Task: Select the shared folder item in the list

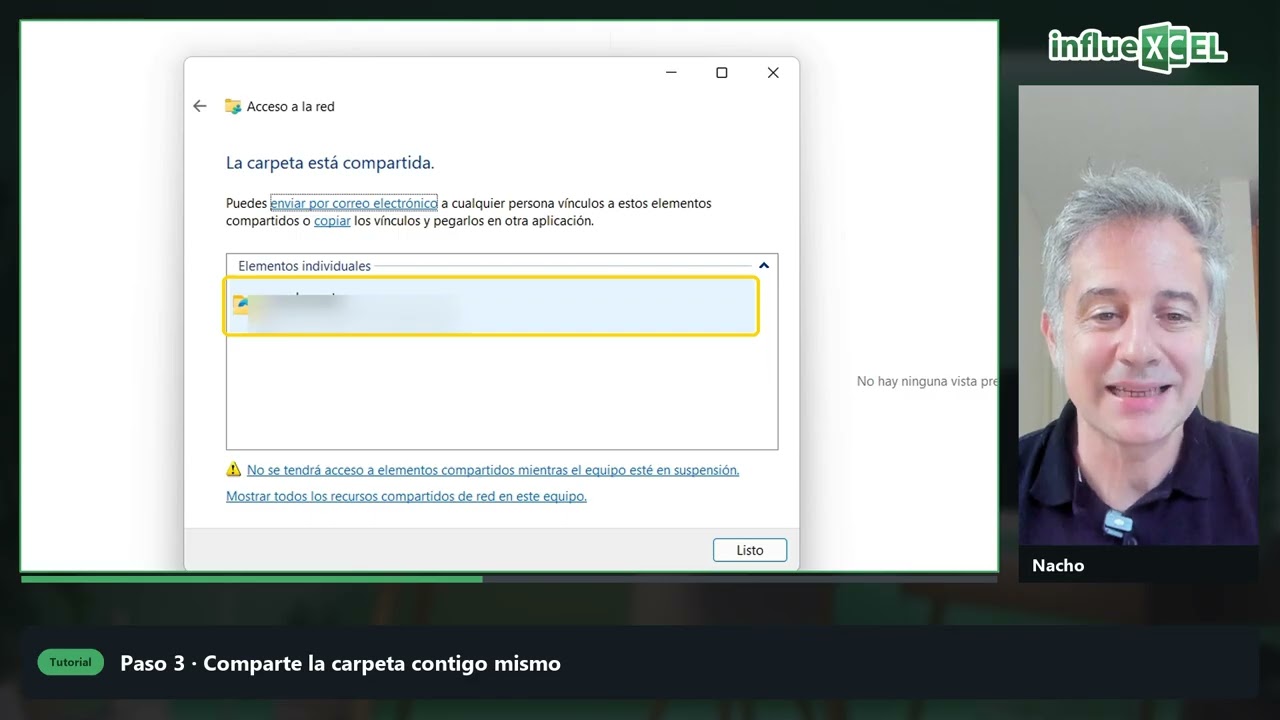Action: click(491, 306)
